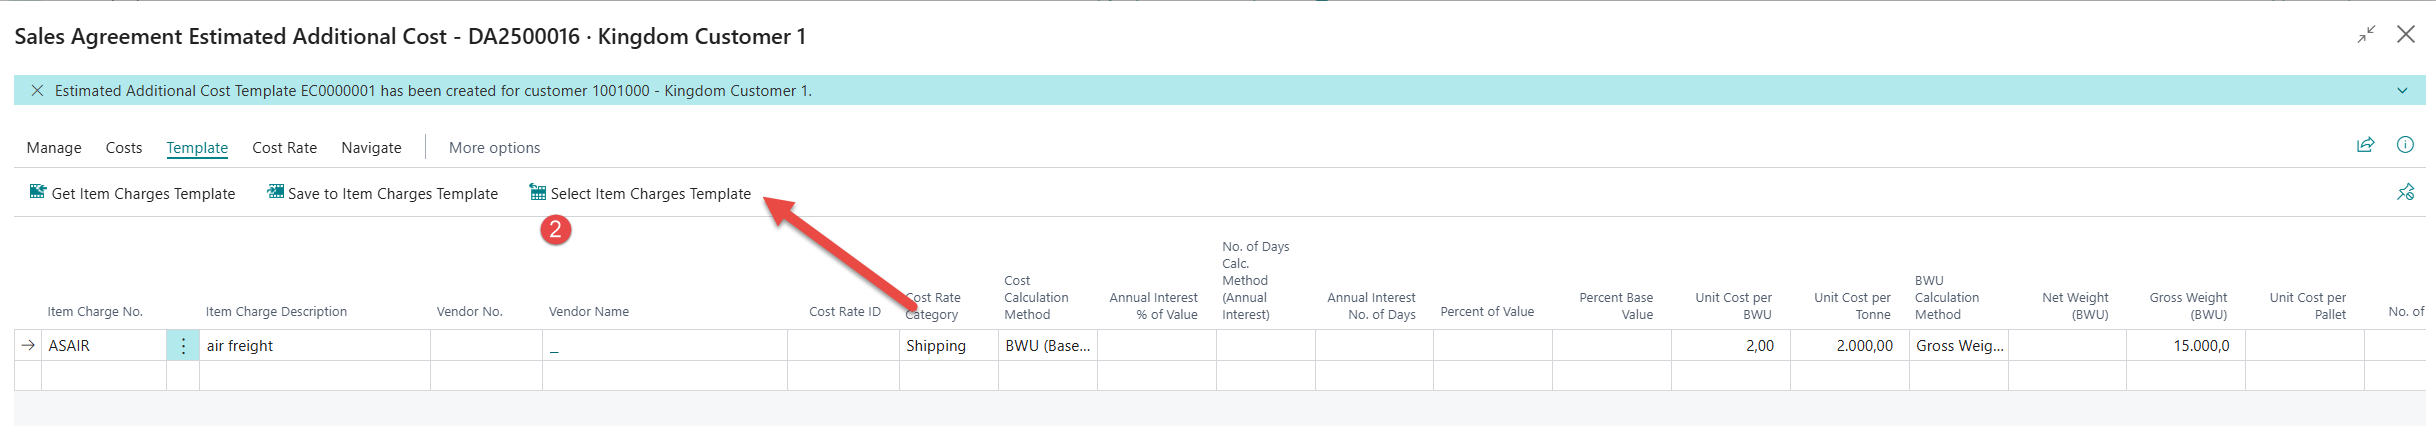Open the Manage menu
2436x426 pixels.
click(x=54, y=148)
